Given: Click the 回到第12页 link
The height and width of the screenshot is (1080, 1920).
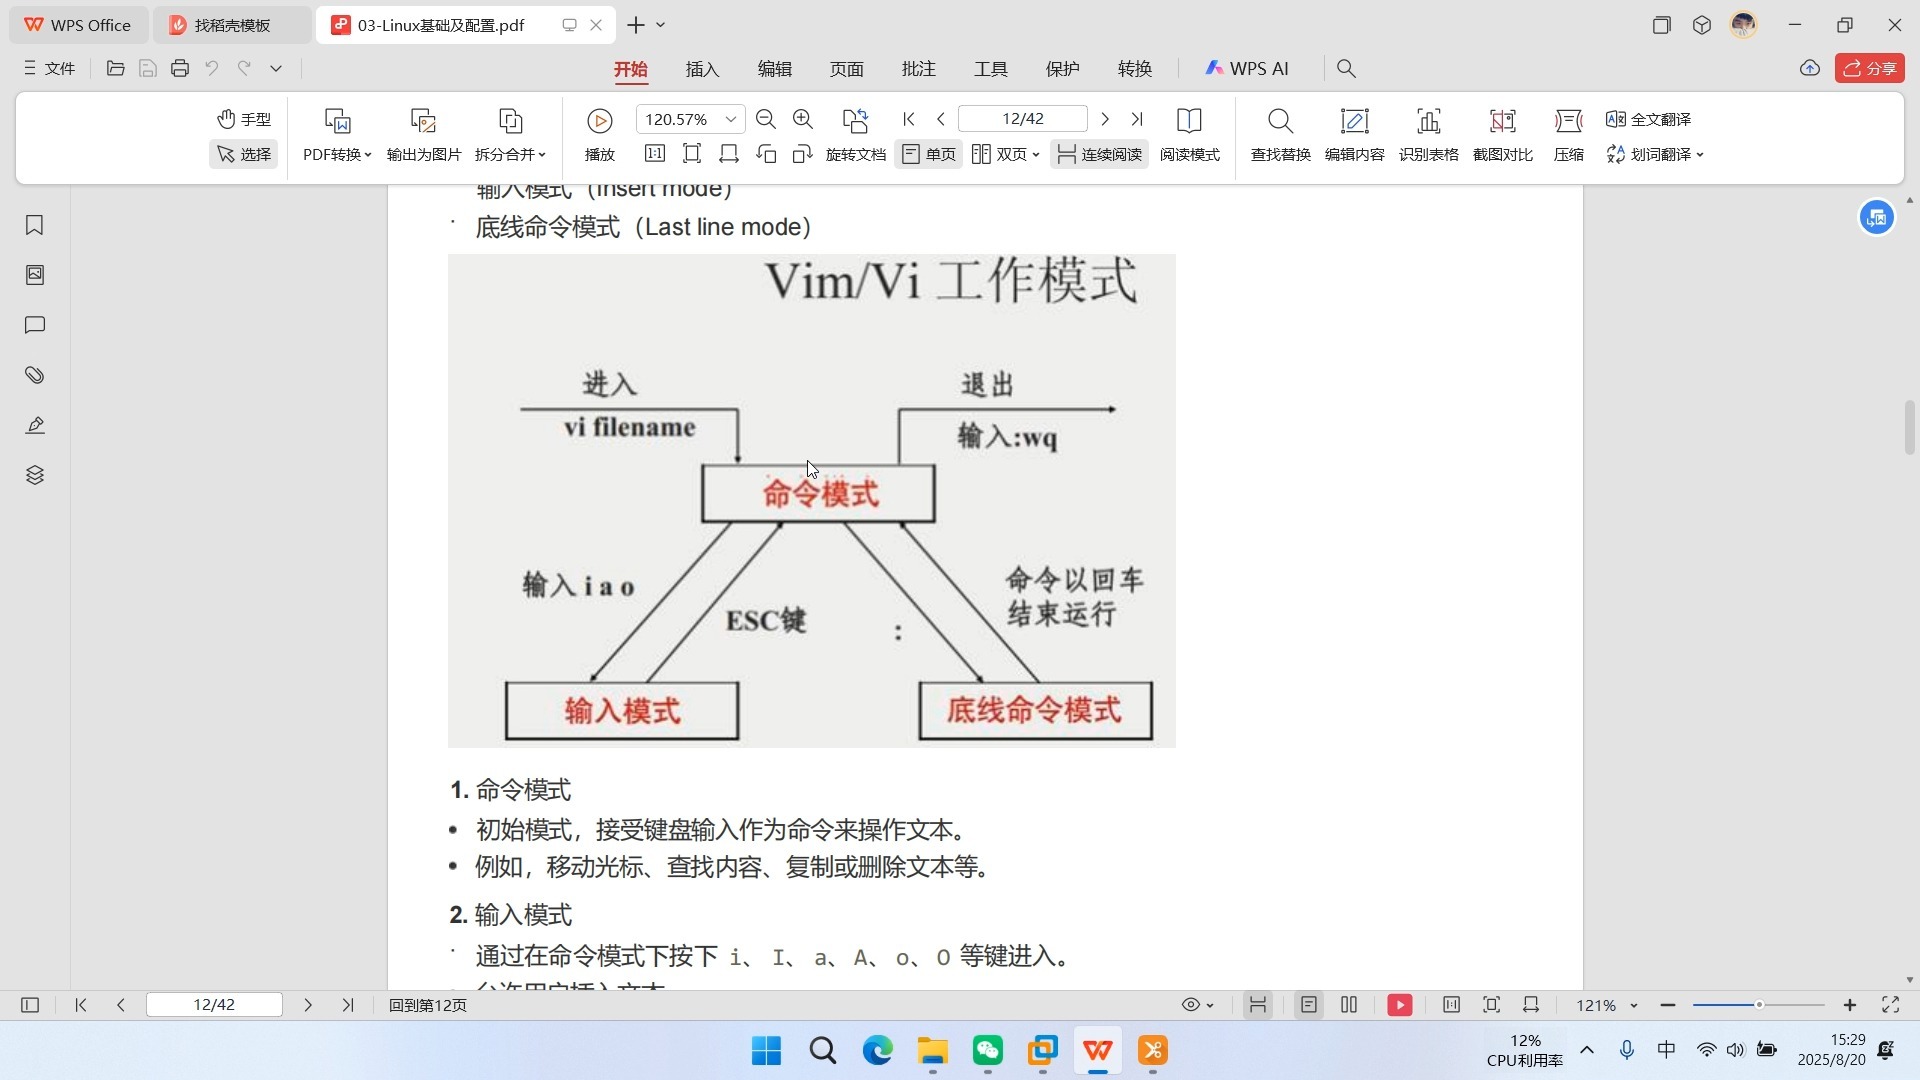Looking at the screenshot, I should [x=426, y=1005].
